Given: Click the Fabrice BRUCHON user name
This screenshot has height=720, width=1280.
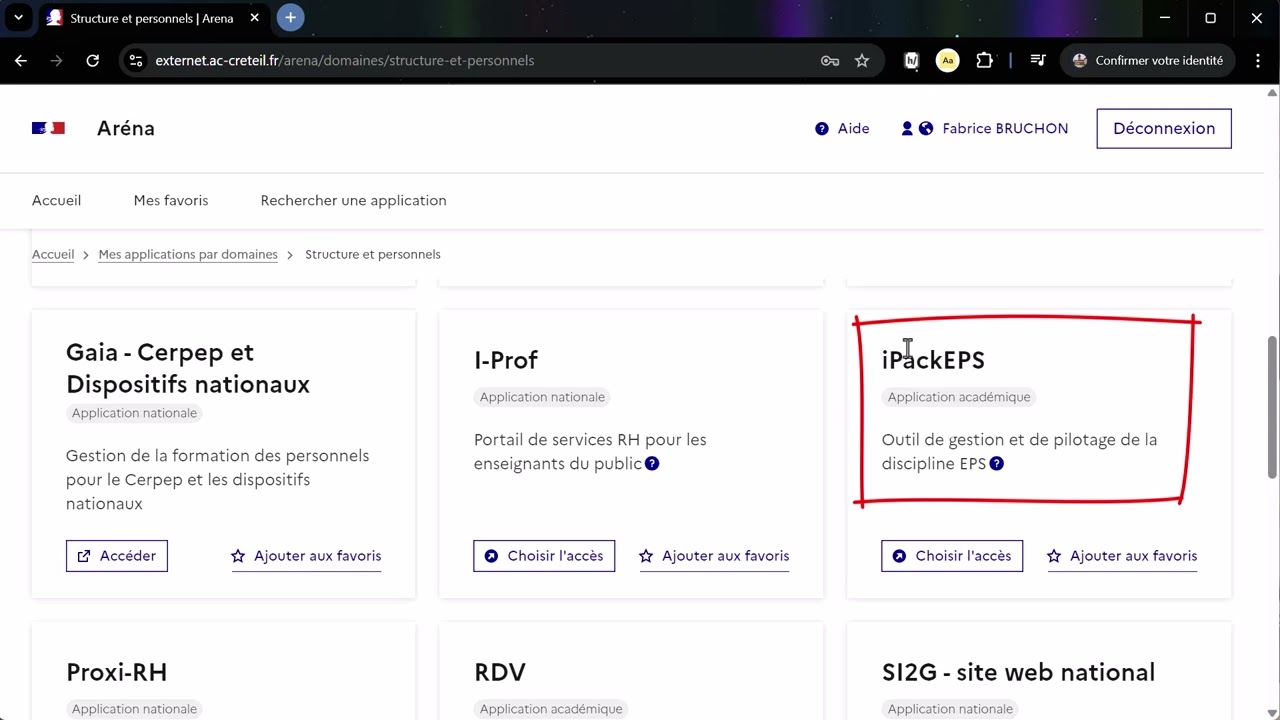Looking at the screenshot, I should point(1005,128).
